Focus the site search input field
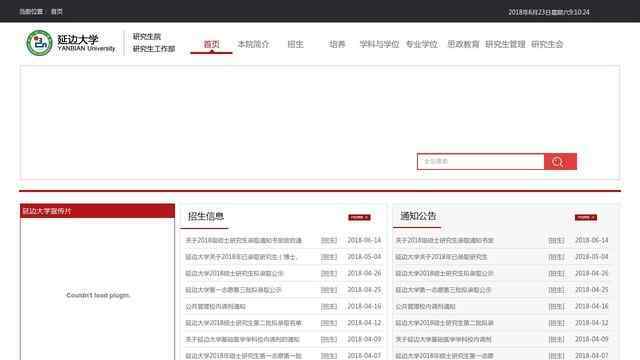This screenshot has height=360, width=640. [x=480, y=162]
